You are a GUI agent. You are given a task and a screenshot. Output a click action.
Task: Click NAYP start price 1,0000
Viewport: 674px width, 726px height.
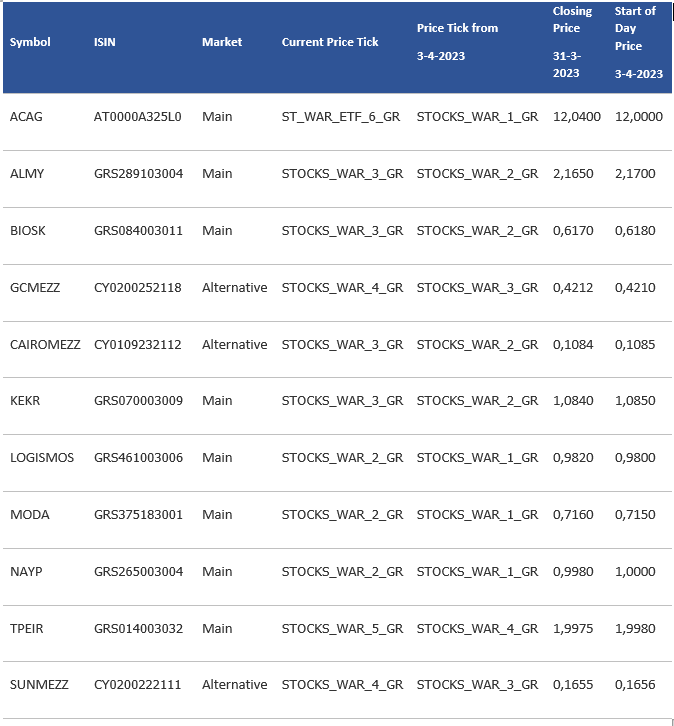(636, 572)
